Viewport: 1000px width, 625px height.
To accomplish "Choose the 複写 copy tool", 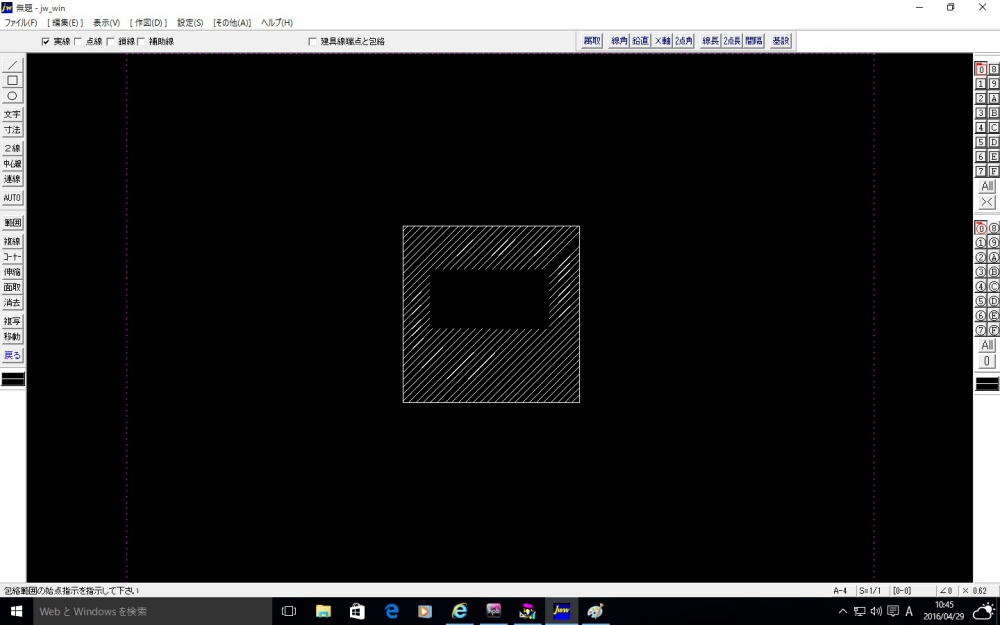I will [x=12, y=321].
